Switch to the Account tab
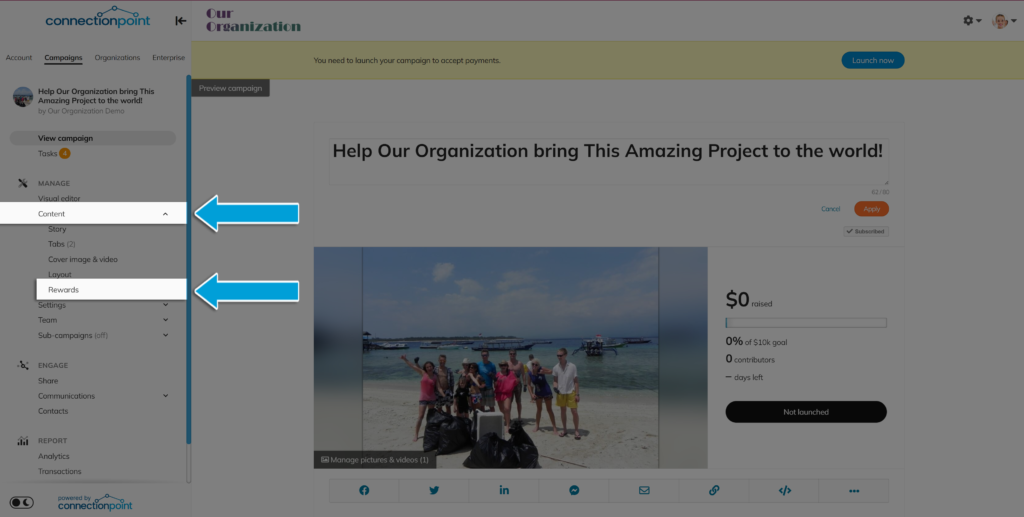 (x=19, y=57)
